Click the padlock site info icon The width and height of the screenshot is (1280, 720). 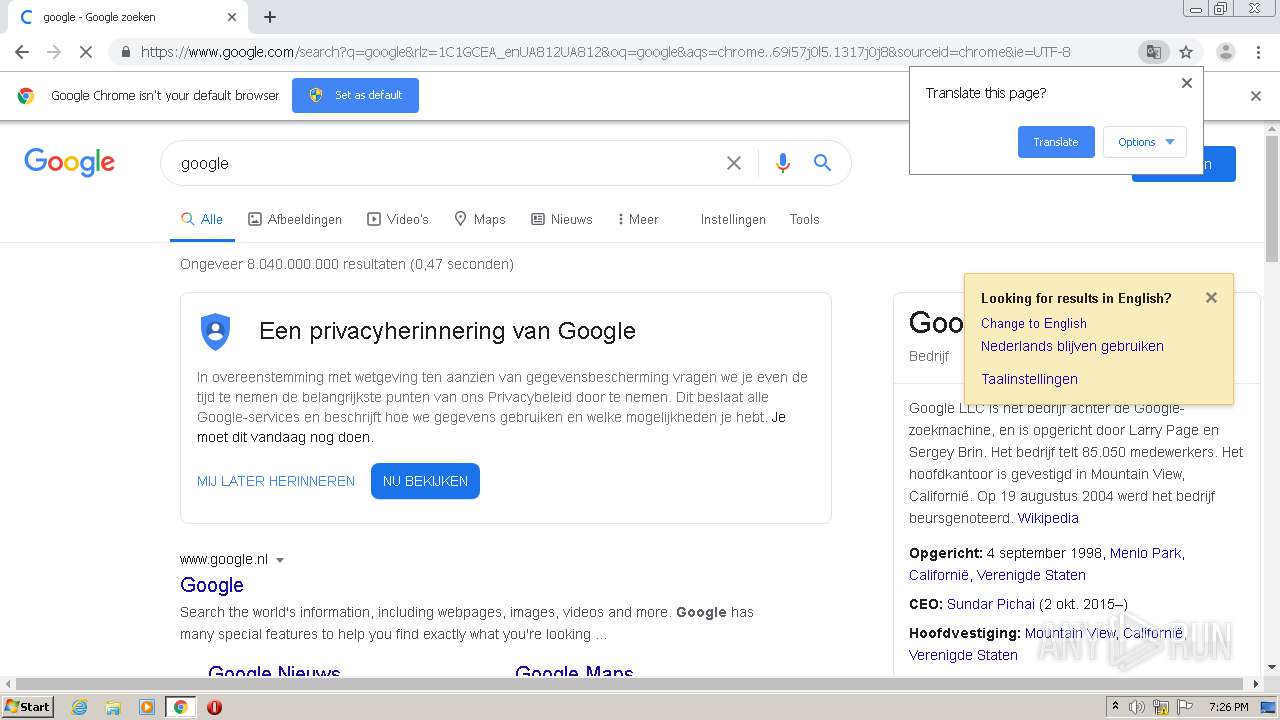pos(126,52)
